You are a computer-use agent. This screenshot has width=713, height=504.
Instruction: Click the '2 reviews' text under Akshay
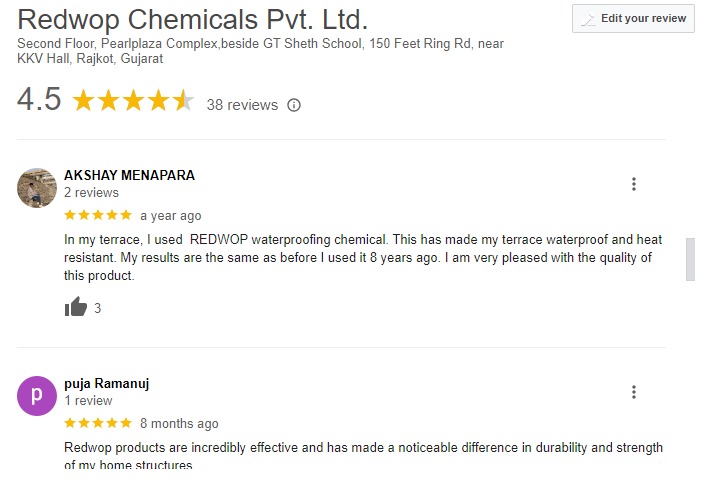click(91, 192)
